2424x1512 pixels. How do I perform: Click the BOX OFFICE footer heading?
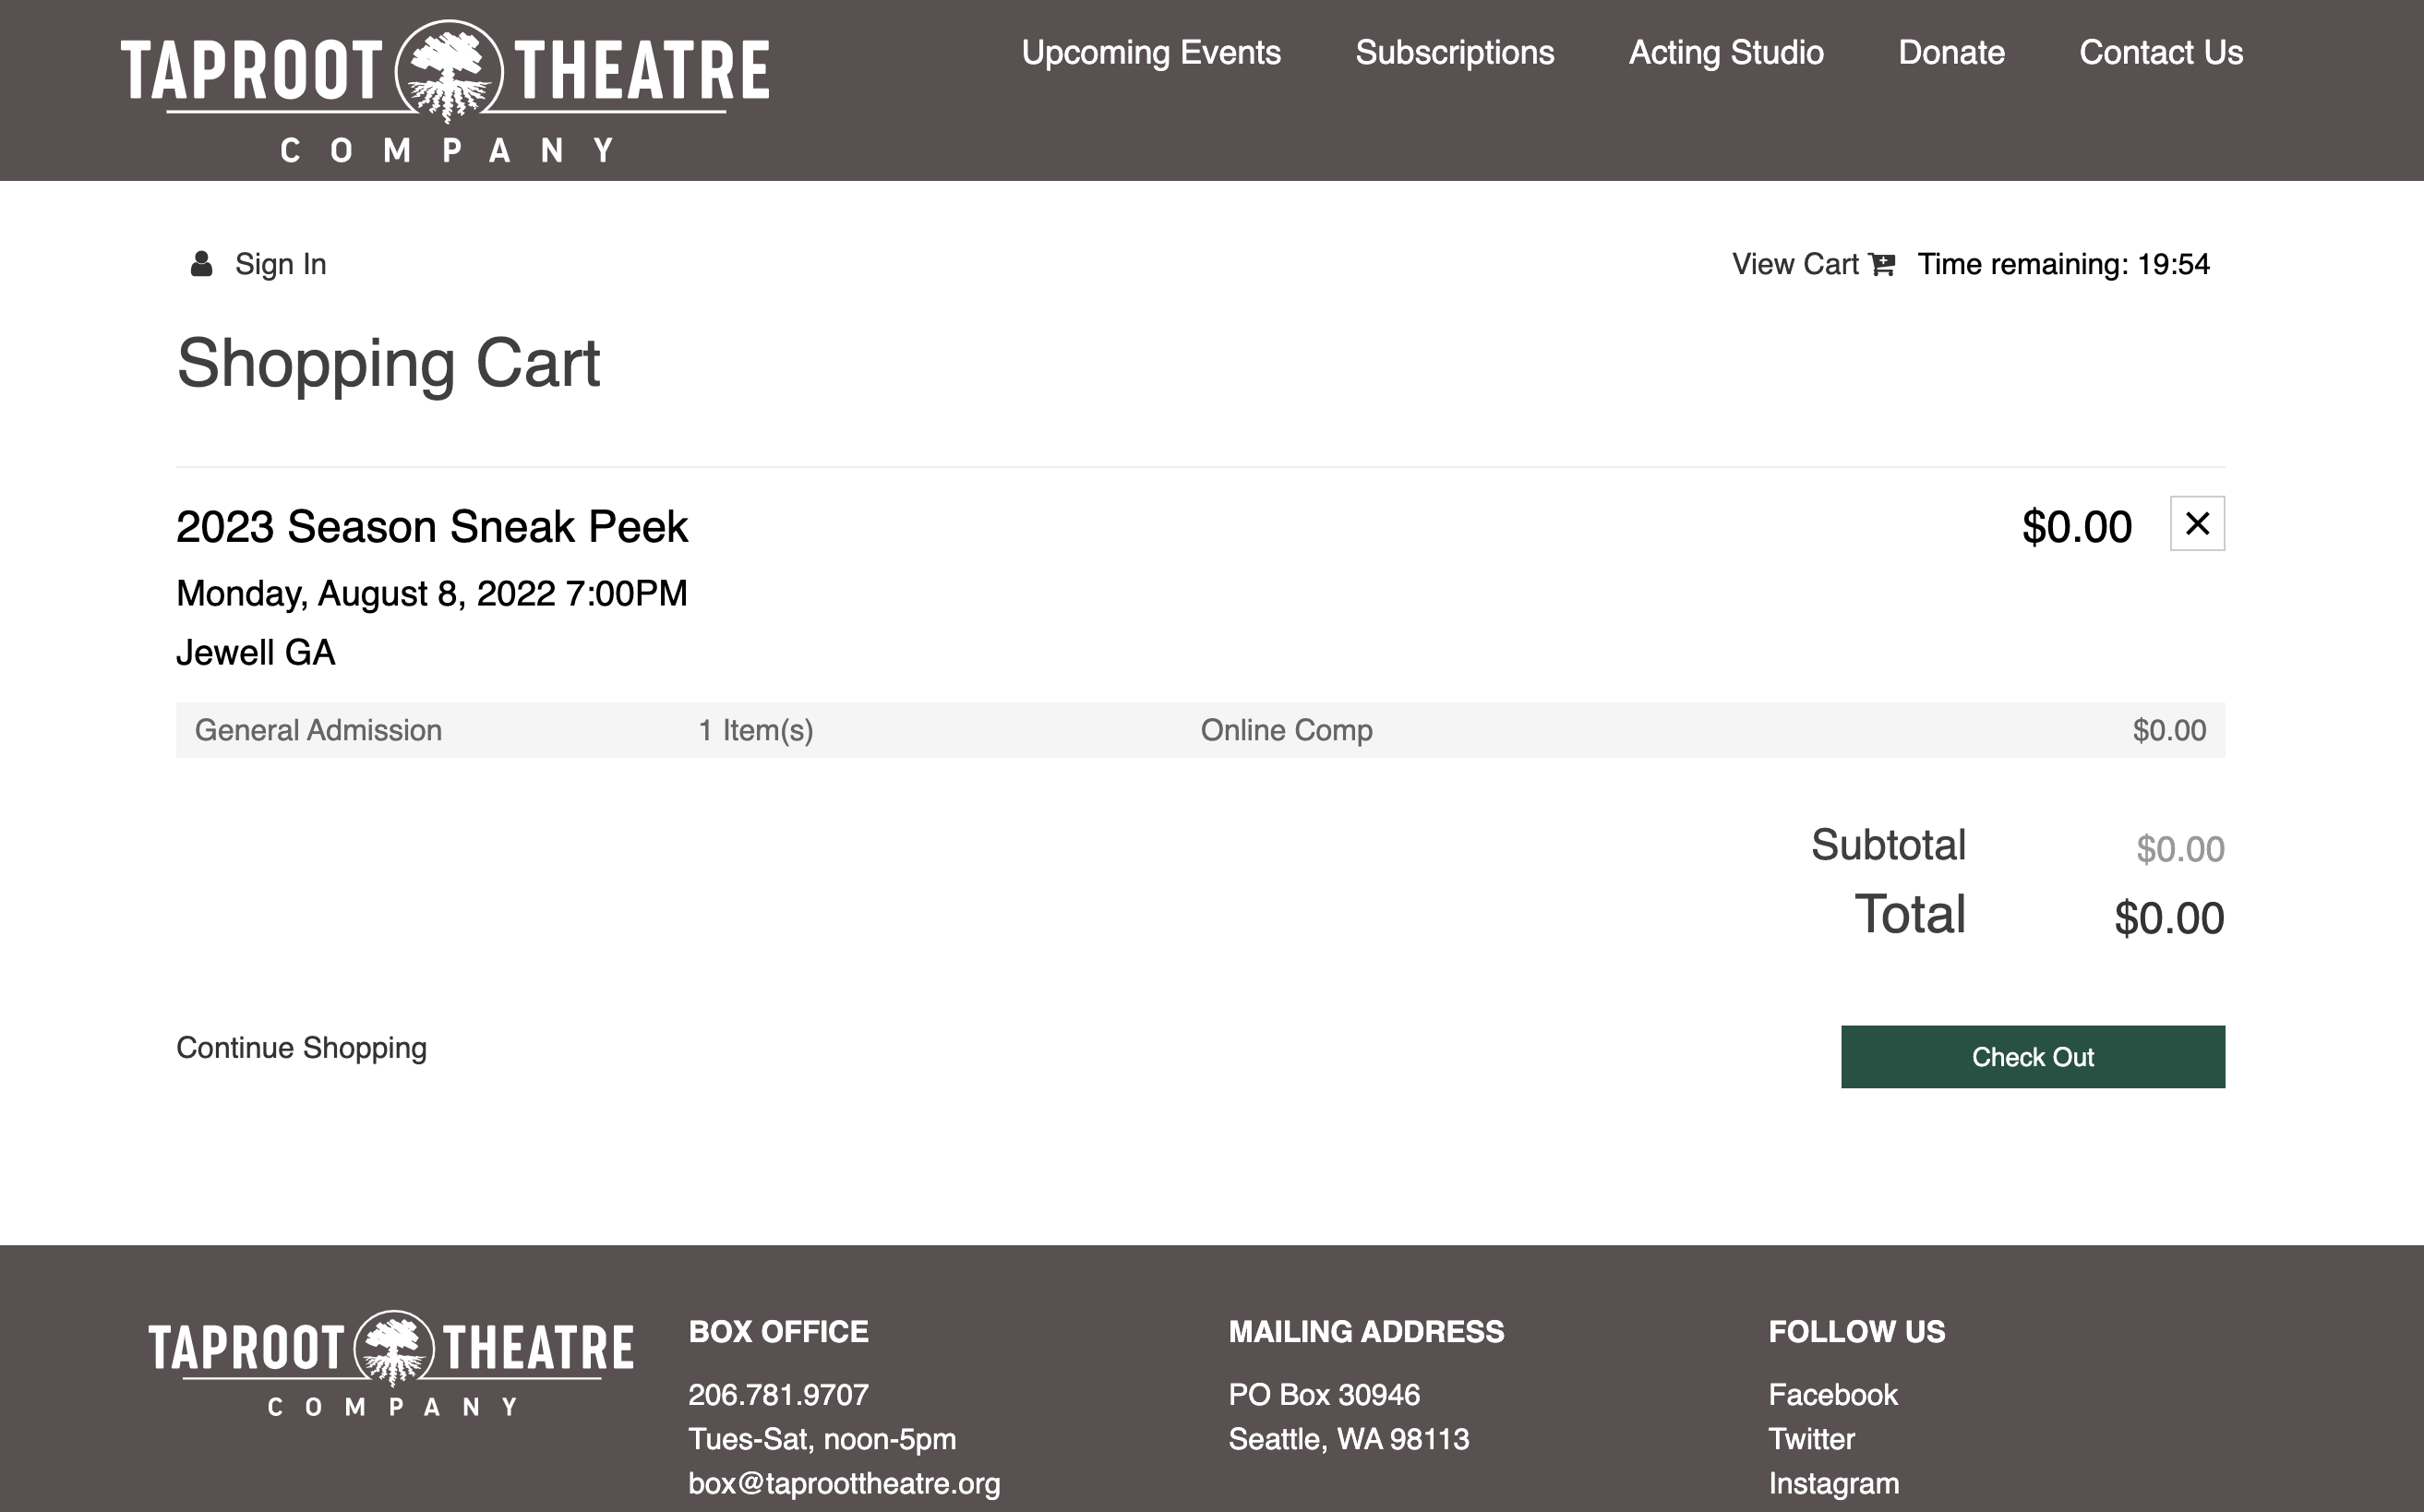pyautogui.click(x=778, y=1331)
